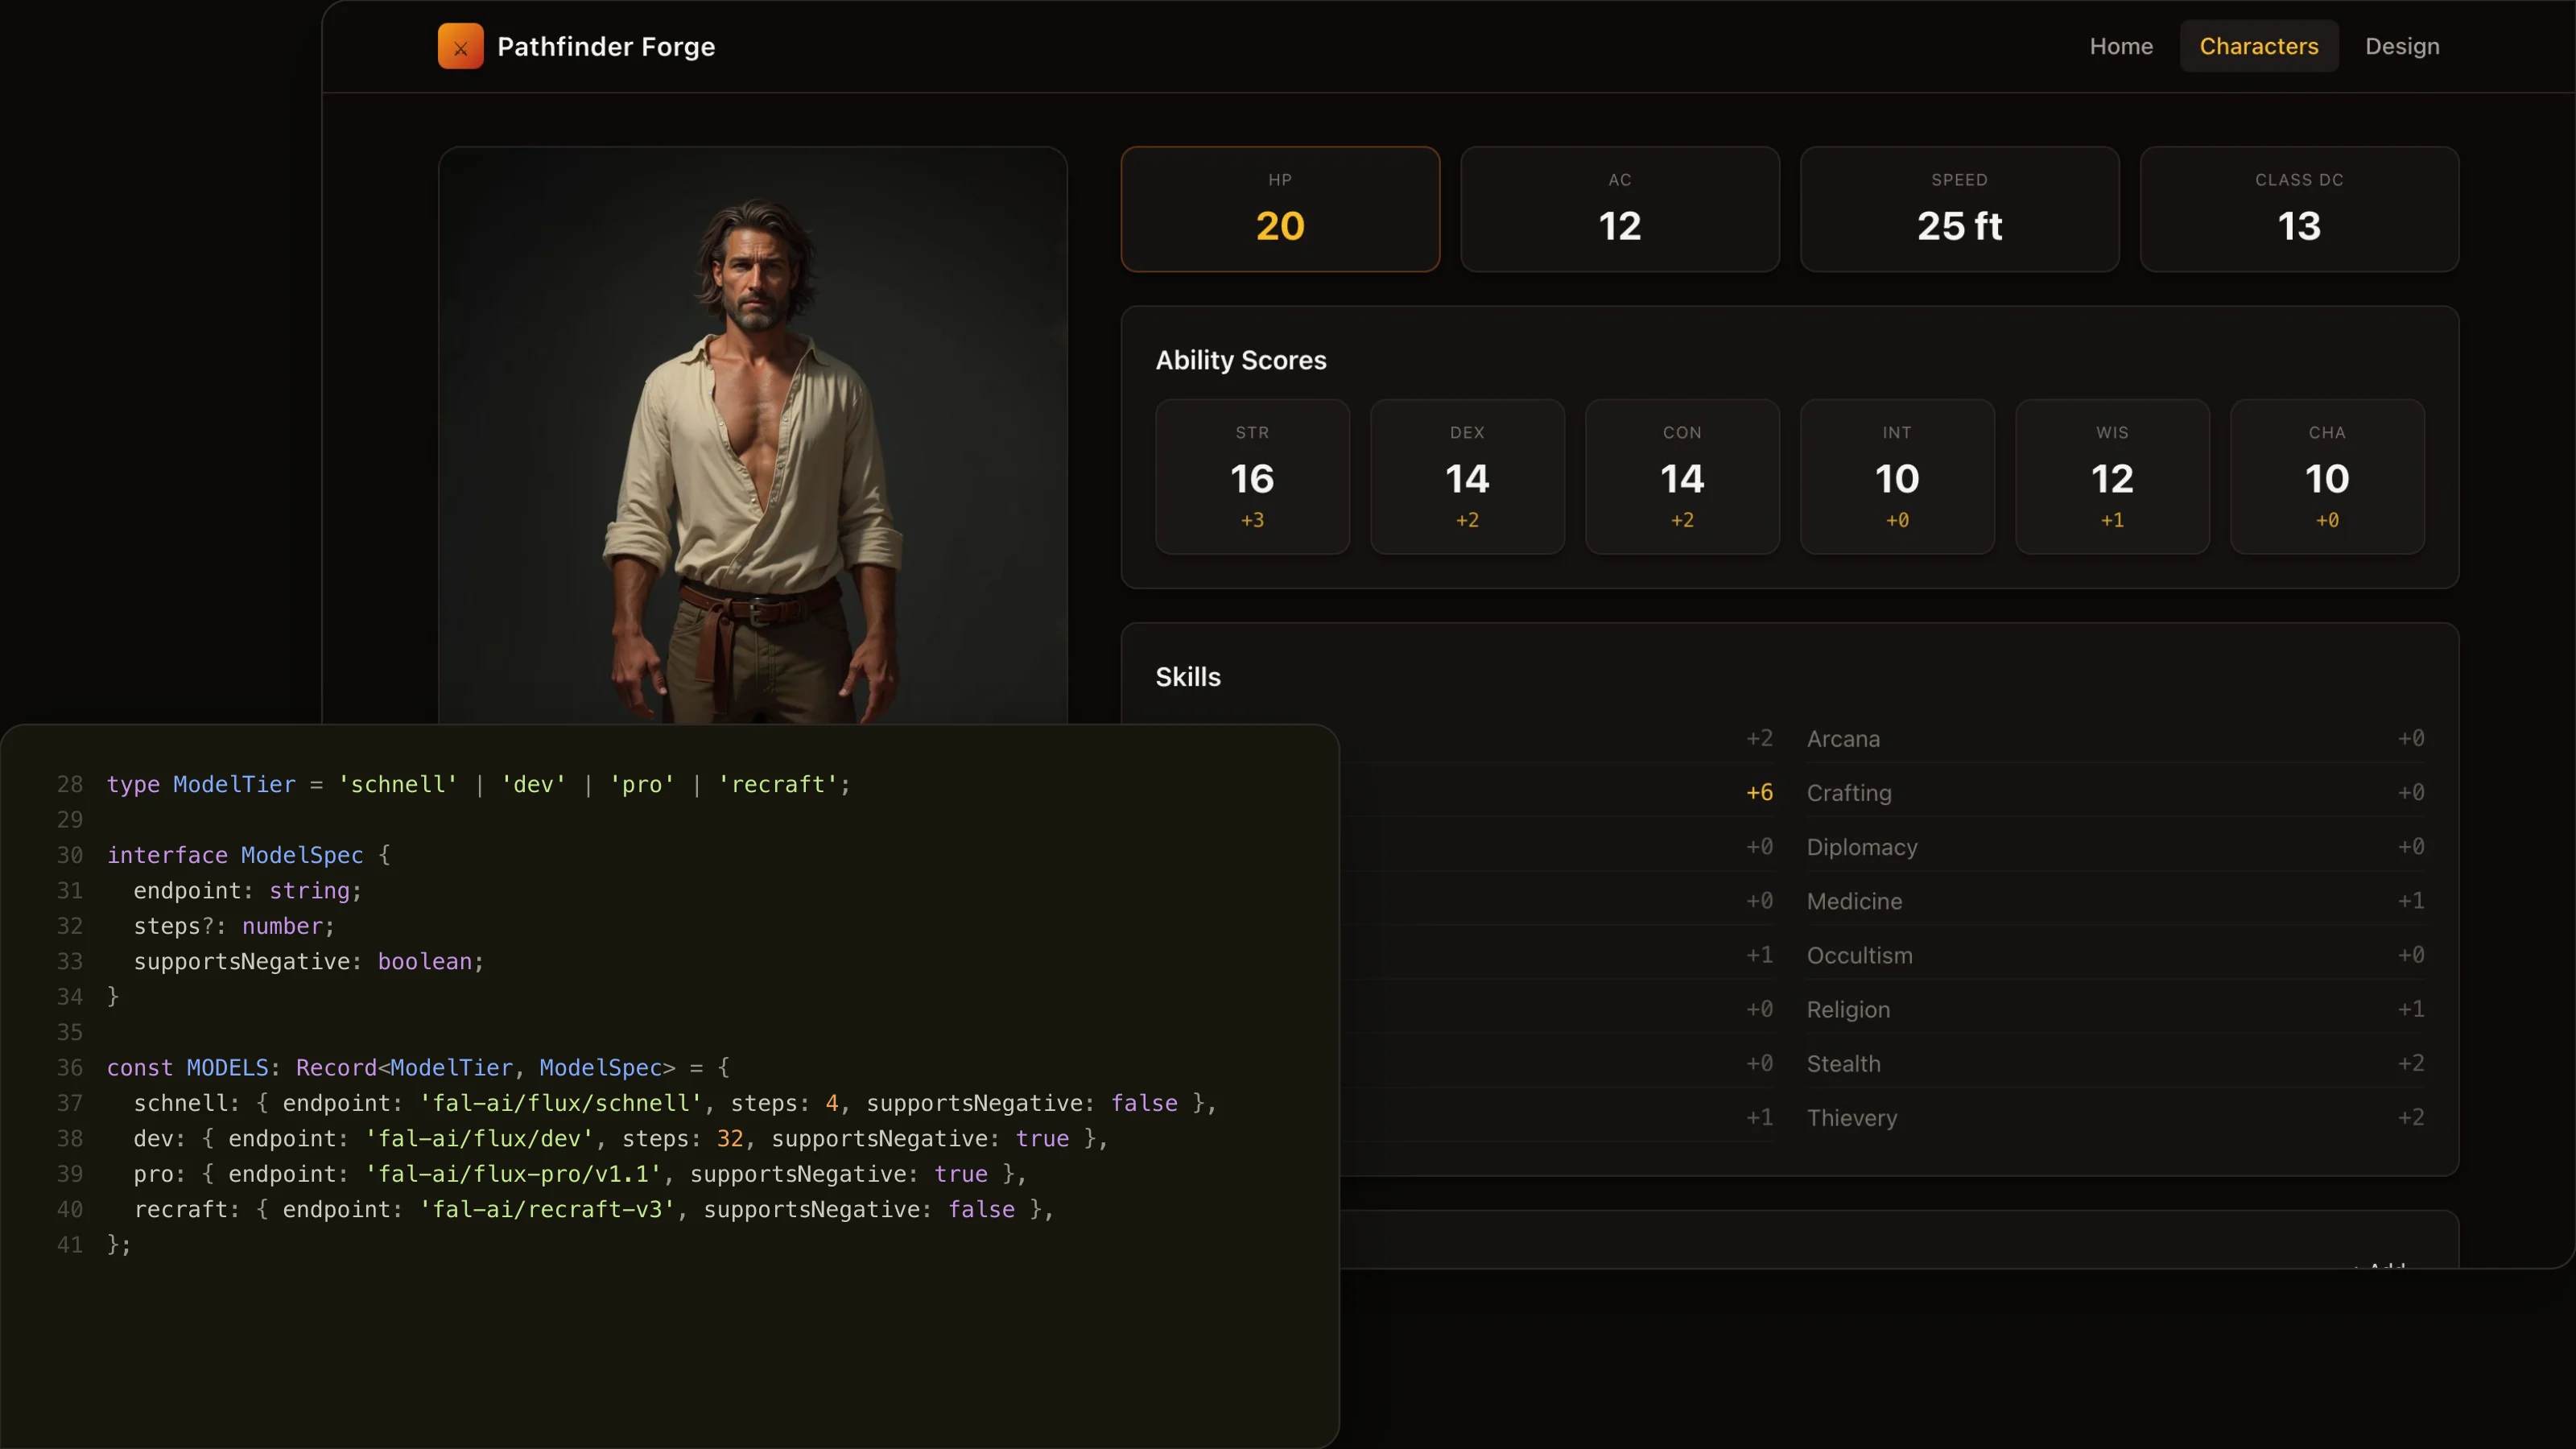Click the CON ability score box
This screenshot has width=2576, height=1449.
point(1682,477)
